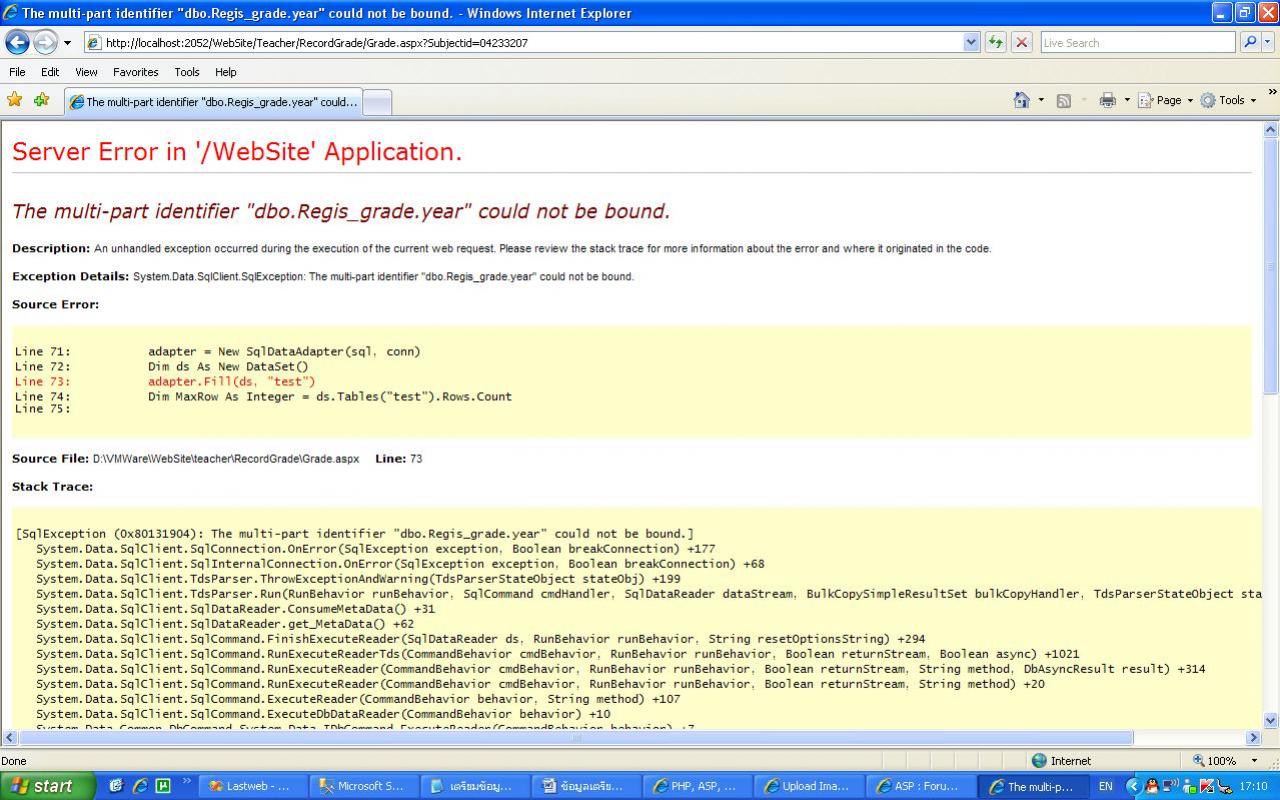This screenshot has width=1280, height=800.
Task: Expand hidden system tray icons arrow
Action: coord(1133,786)
